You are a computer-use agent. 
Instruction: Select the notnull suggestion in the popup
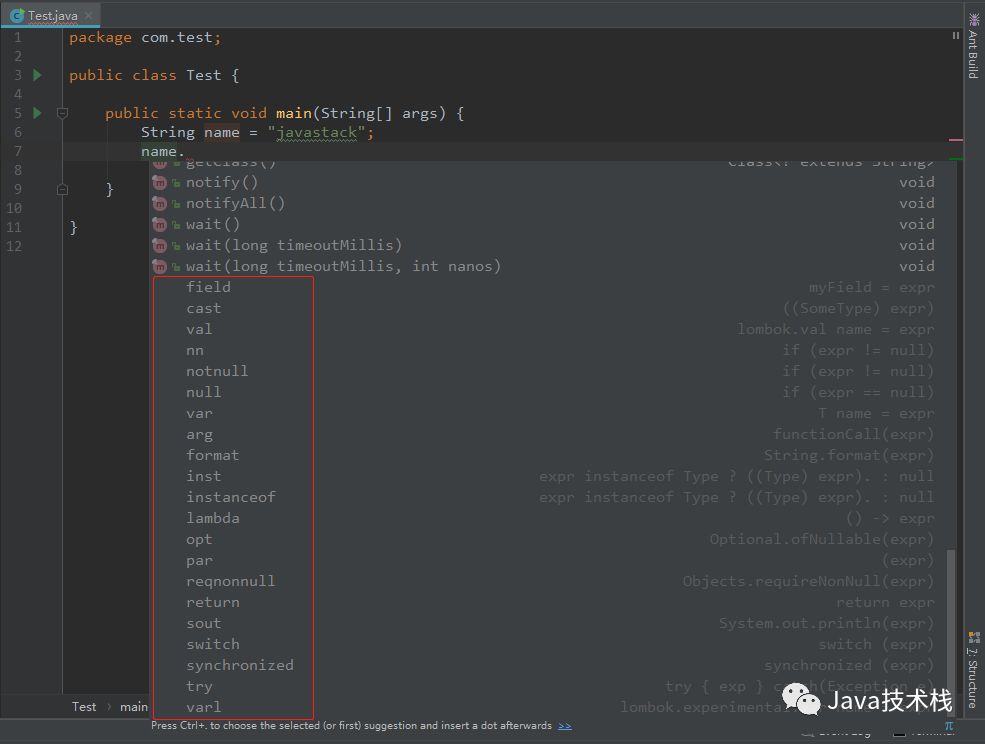[217, 370]
